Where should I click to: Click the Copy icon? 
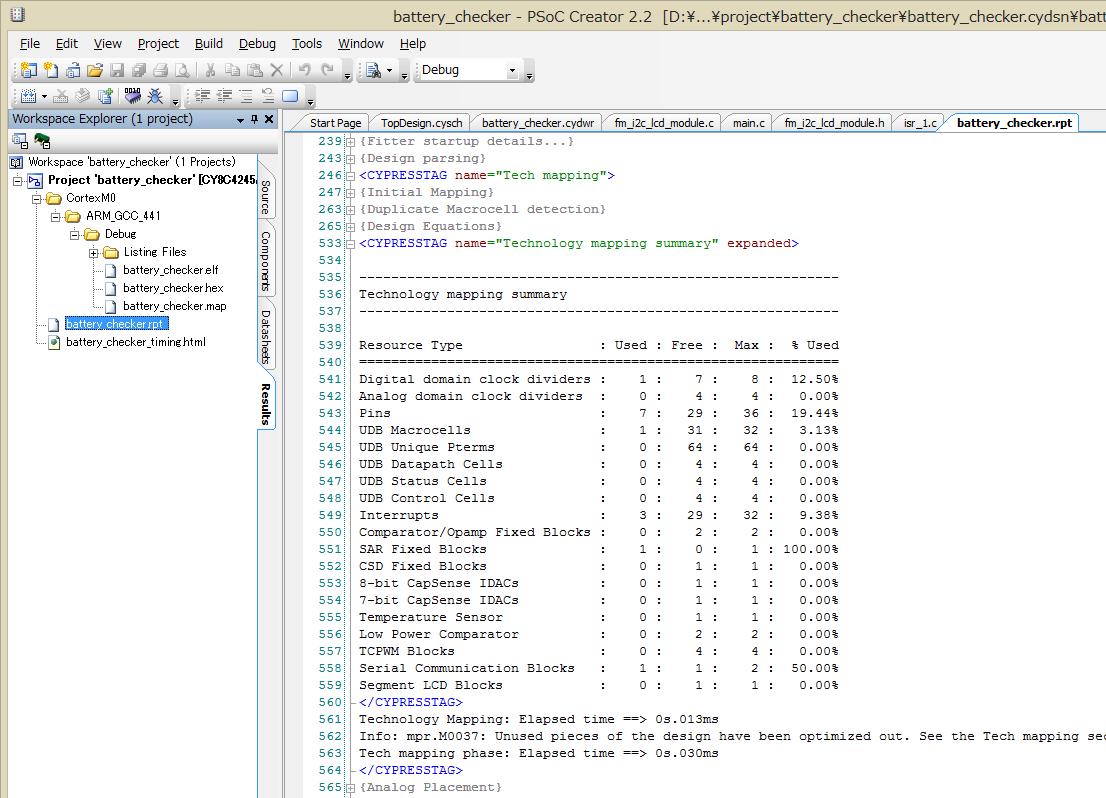tap(232, 70)
